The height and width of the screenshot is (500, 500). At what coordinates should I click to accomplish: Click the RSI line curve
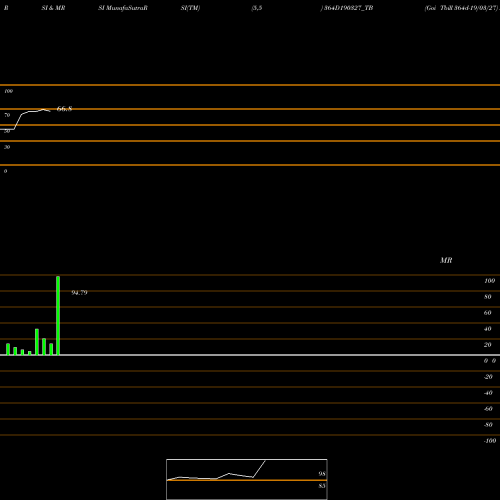click(25, 119)
